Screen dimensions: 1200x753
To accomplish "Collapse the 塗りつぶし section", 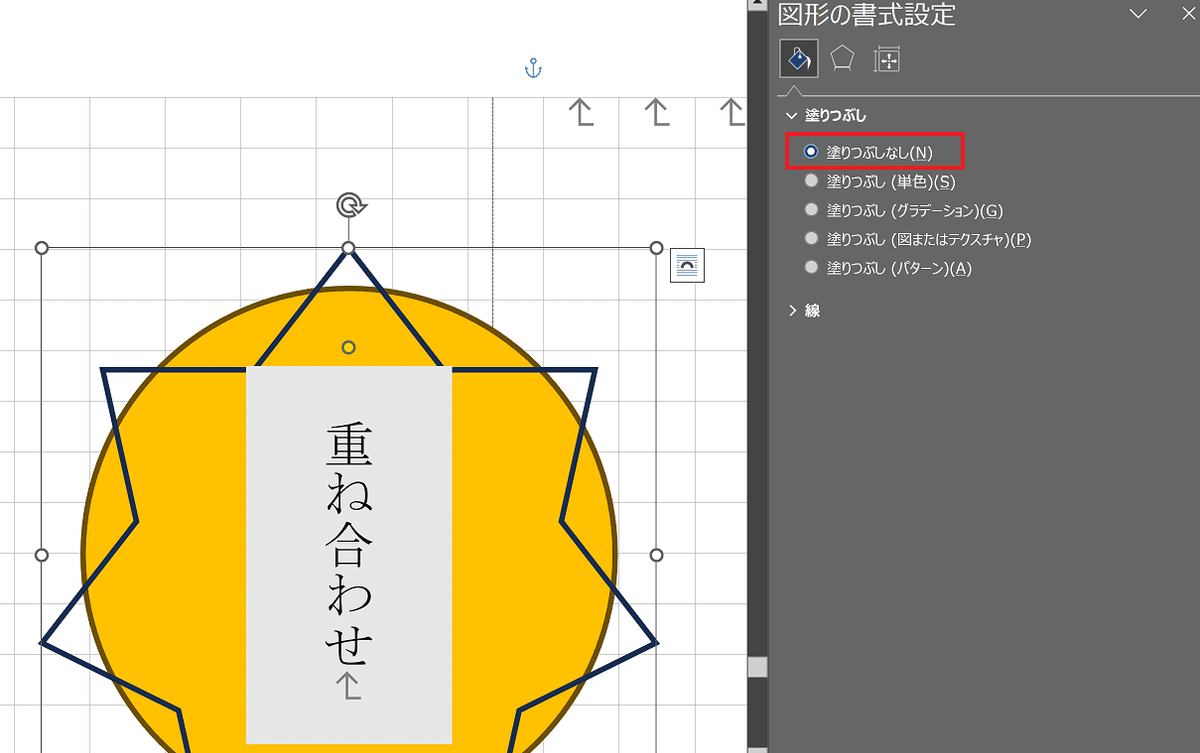I will coord(826,116).
